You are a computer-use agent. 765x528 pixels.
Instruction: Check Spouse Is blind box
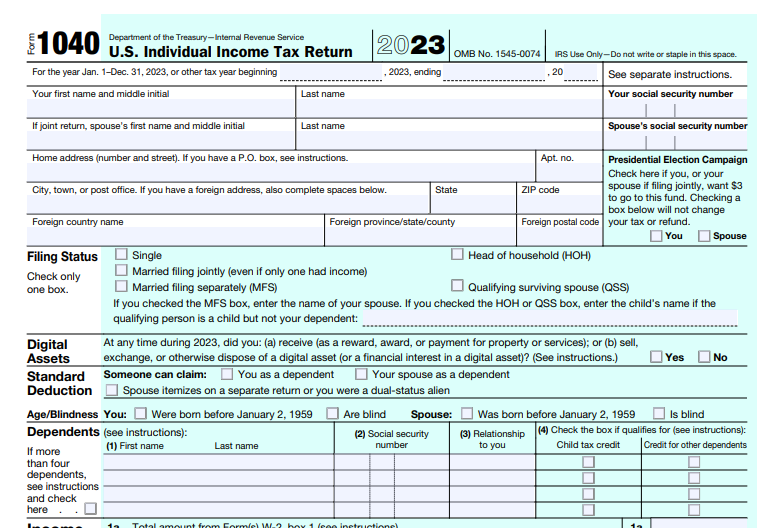pyautogui.click(x=659, y=413)
